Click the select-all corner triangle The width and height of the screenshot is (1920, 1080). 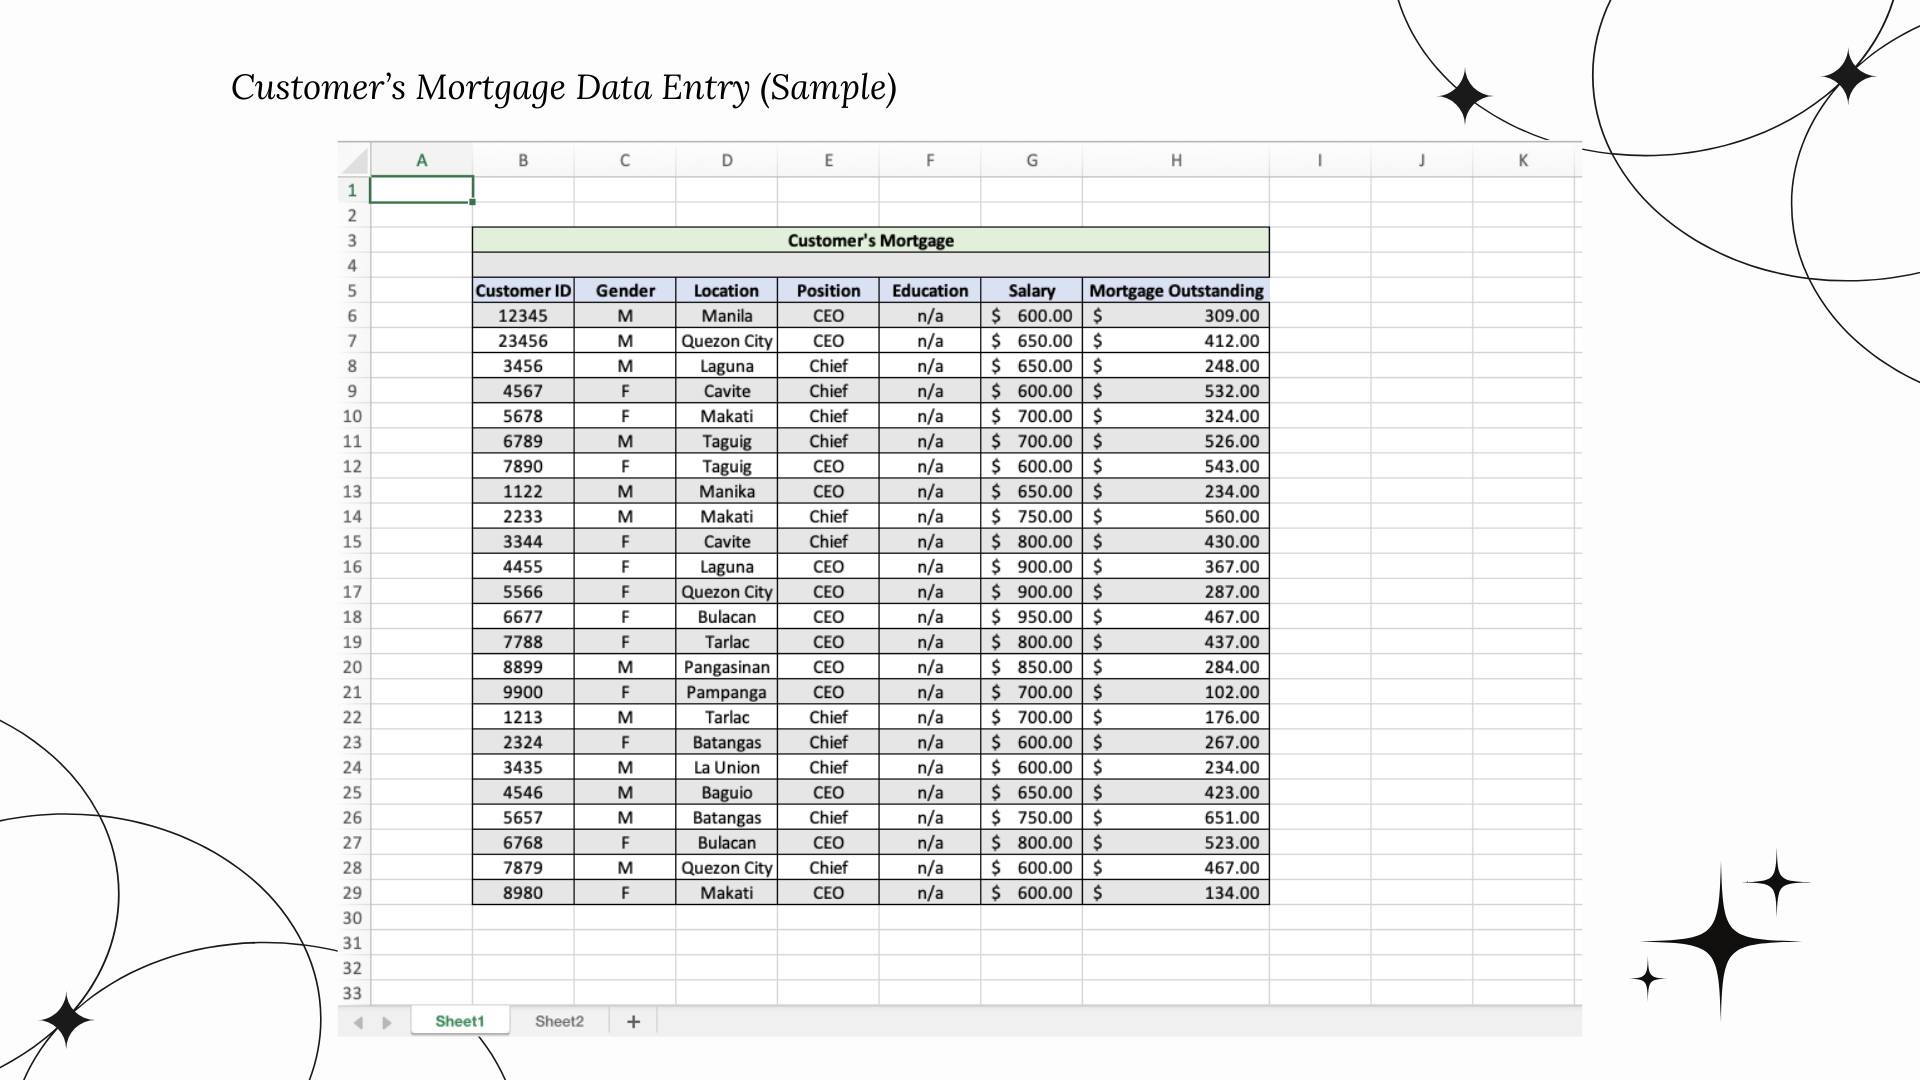[x=354, y=160]
